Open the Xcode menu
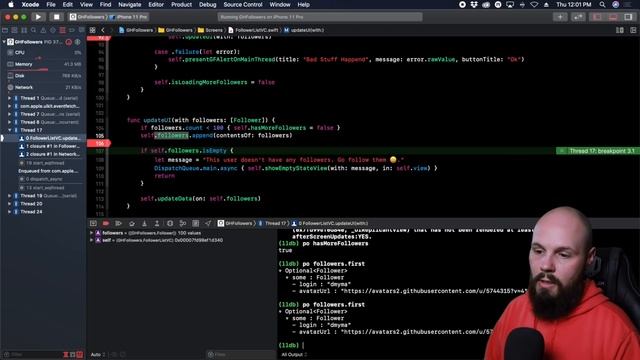Screen dimensions: 640x360 (30, 4)
